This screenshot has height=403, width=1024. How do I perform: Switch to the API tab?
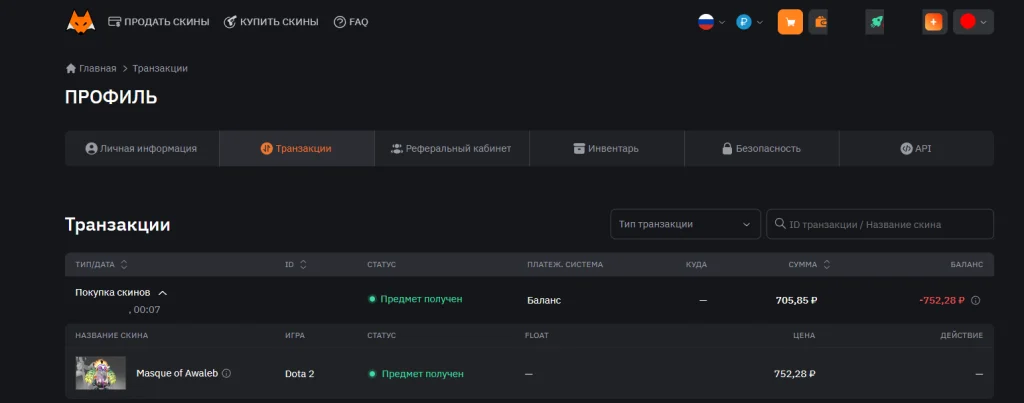[916, 148]
